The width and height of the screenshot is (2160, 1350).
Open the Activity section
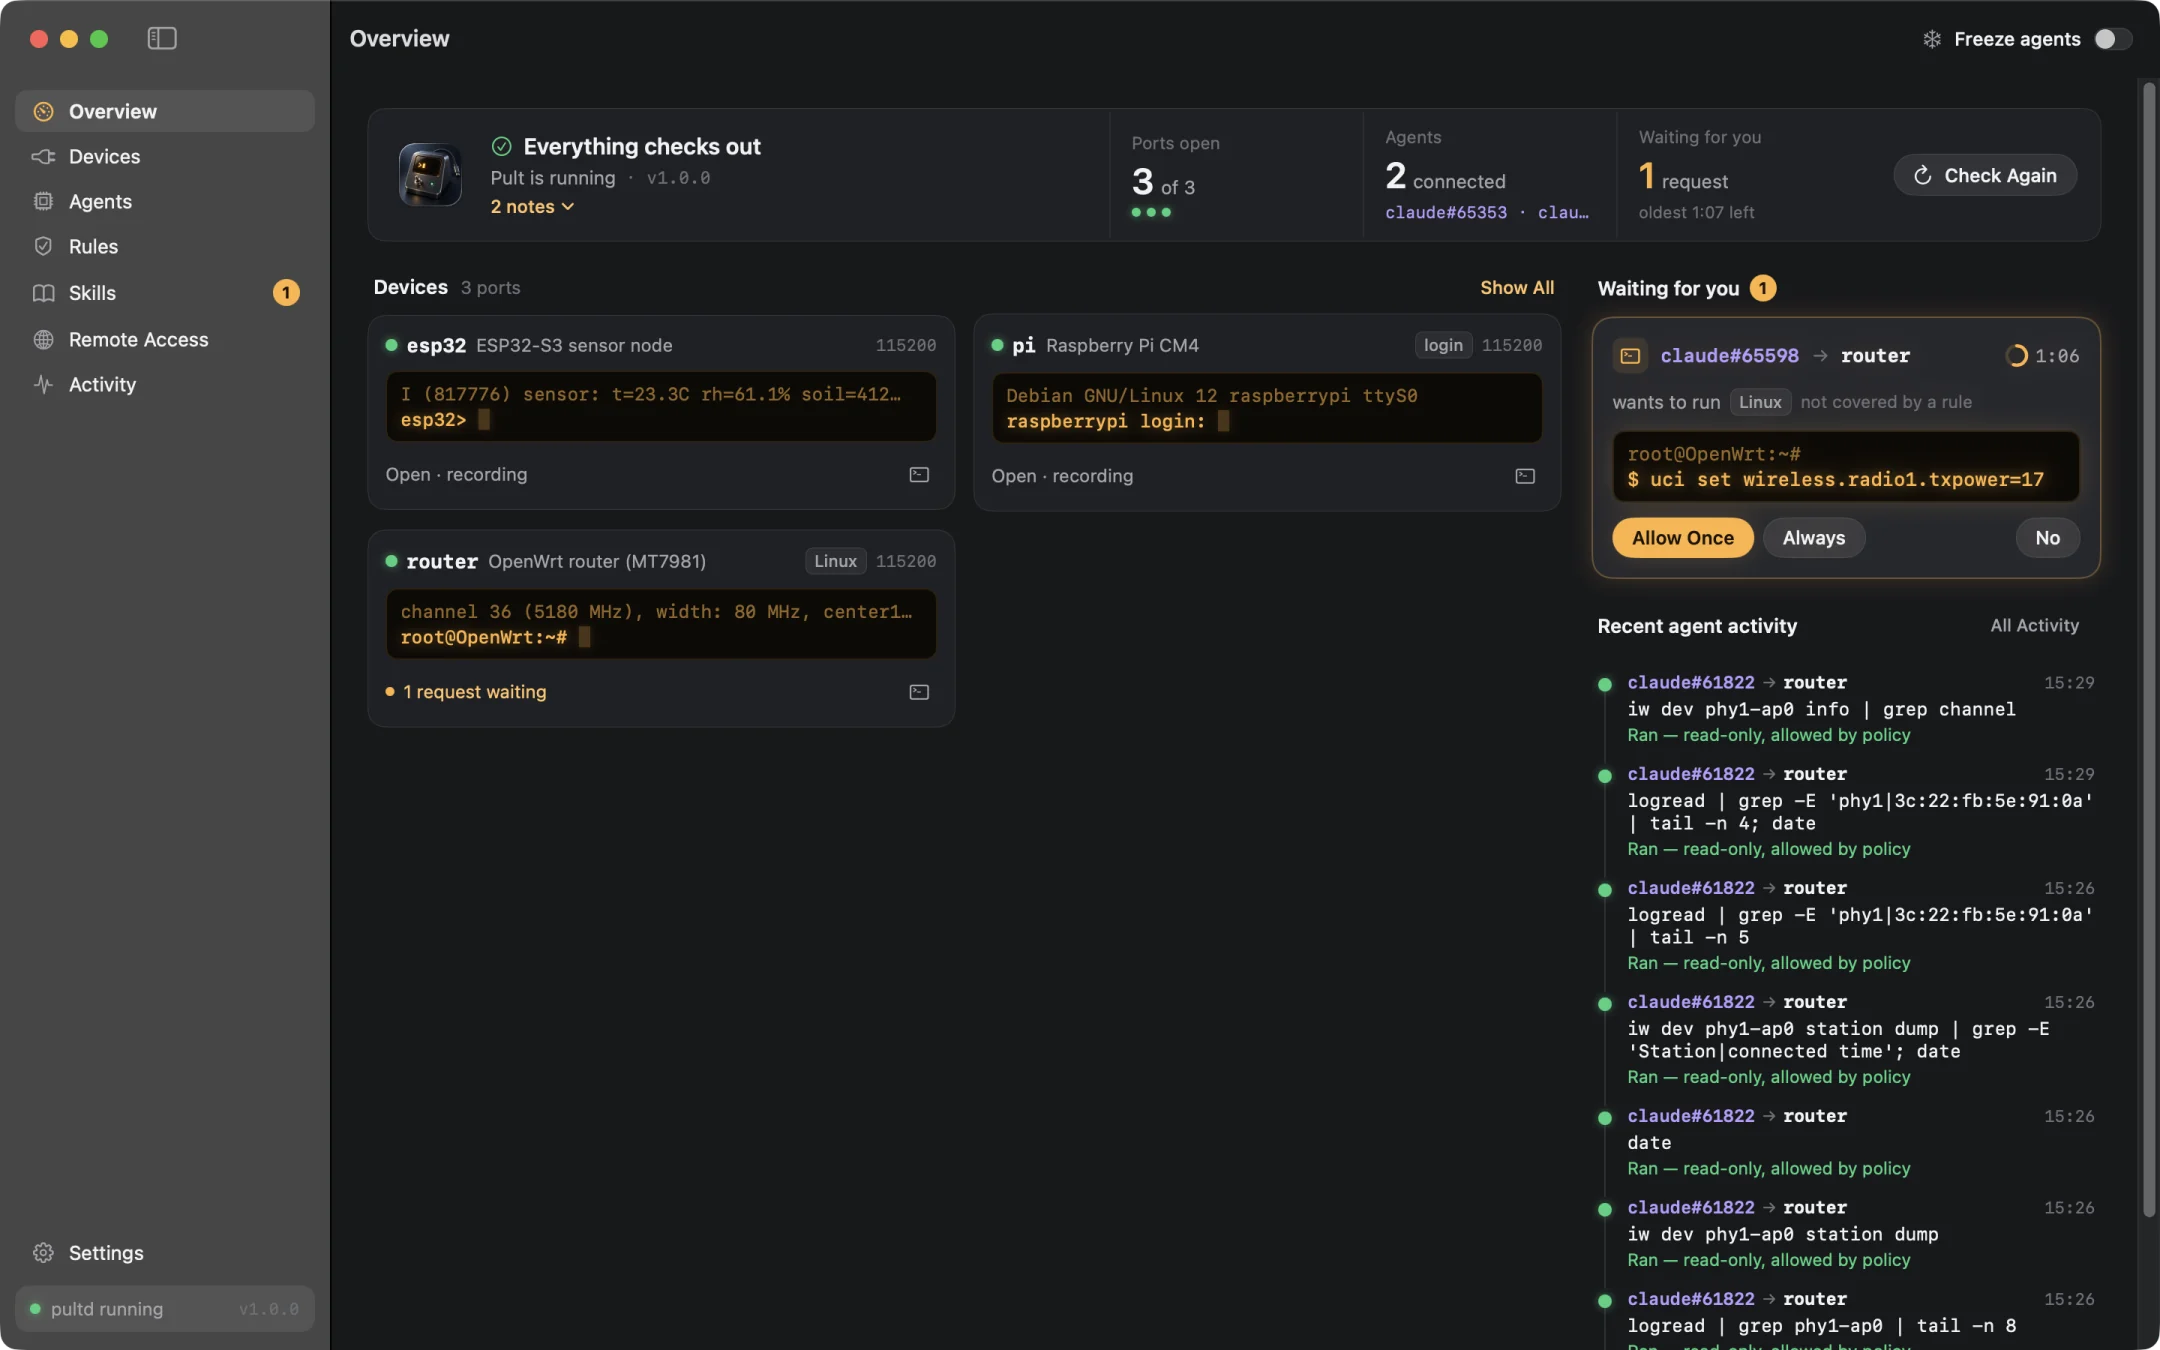[165, 384]
